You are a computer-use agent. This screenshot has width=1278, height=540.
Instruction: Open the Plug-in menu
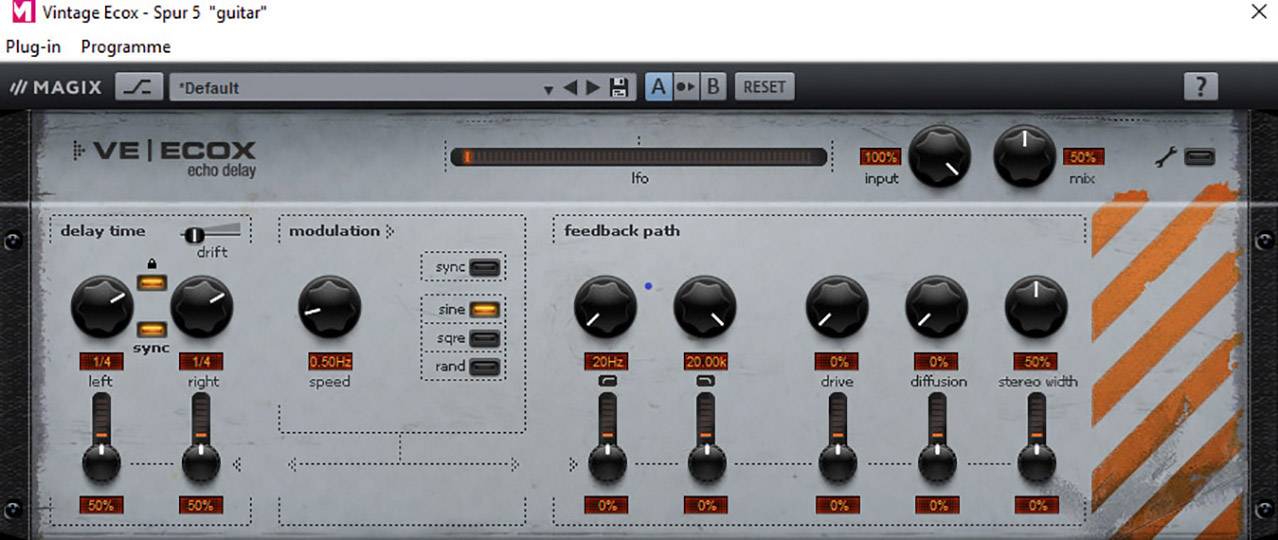pos(33,47)
